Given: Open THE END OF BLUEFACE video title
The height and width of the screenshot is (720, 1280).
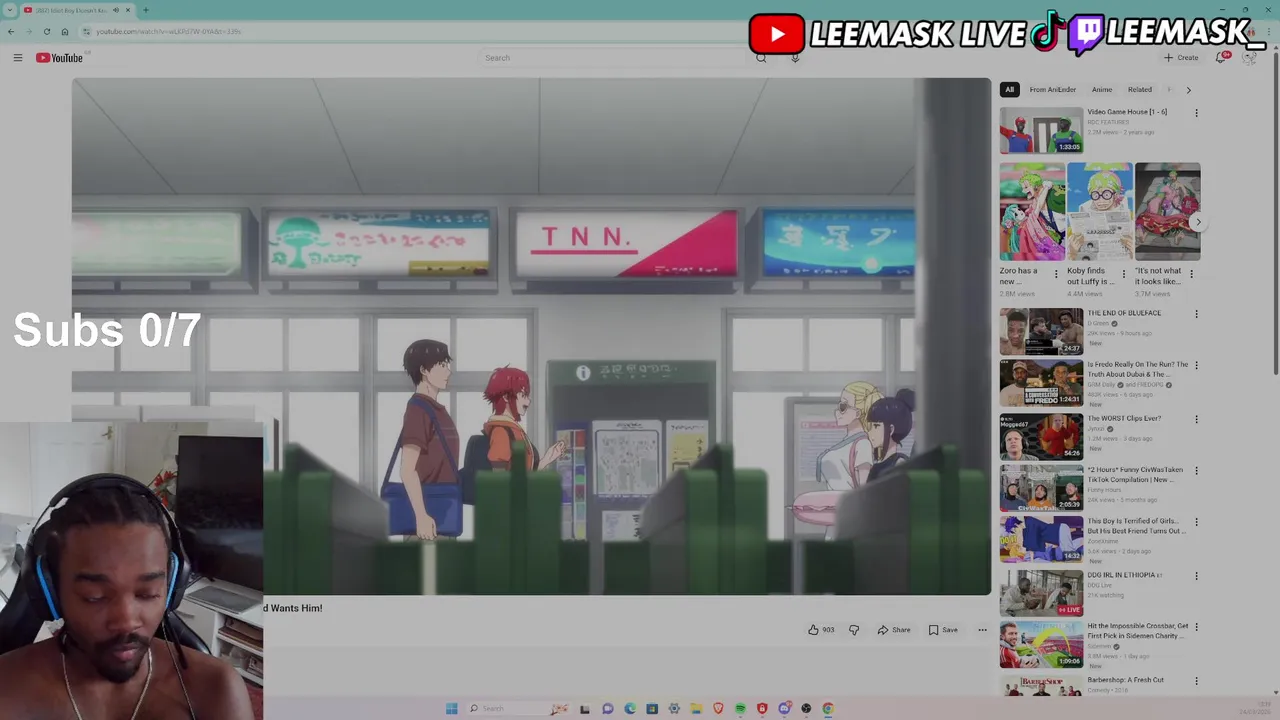Looking at the screenshot, I should coord(1124,313).
